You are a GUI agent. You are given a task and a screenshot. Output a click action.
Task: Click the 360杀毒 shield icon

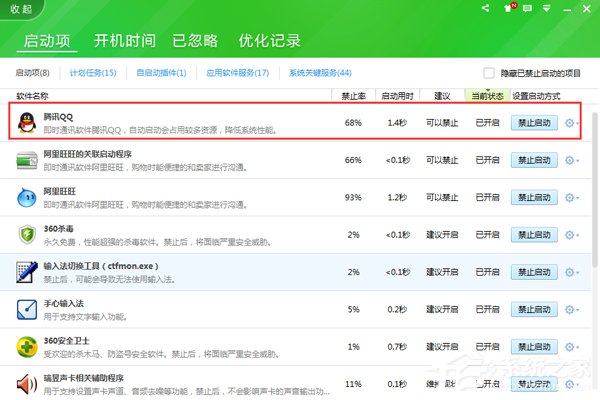point(27,235)
